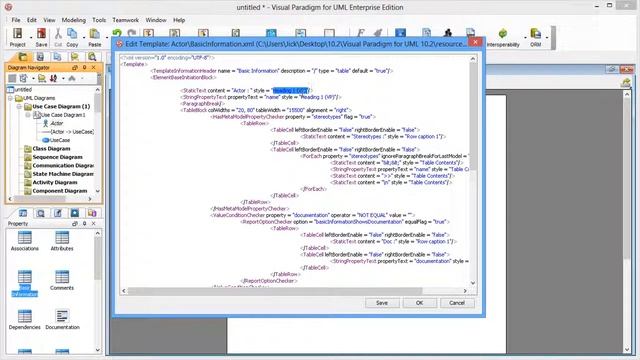Open the View menu

pos(49,20)
